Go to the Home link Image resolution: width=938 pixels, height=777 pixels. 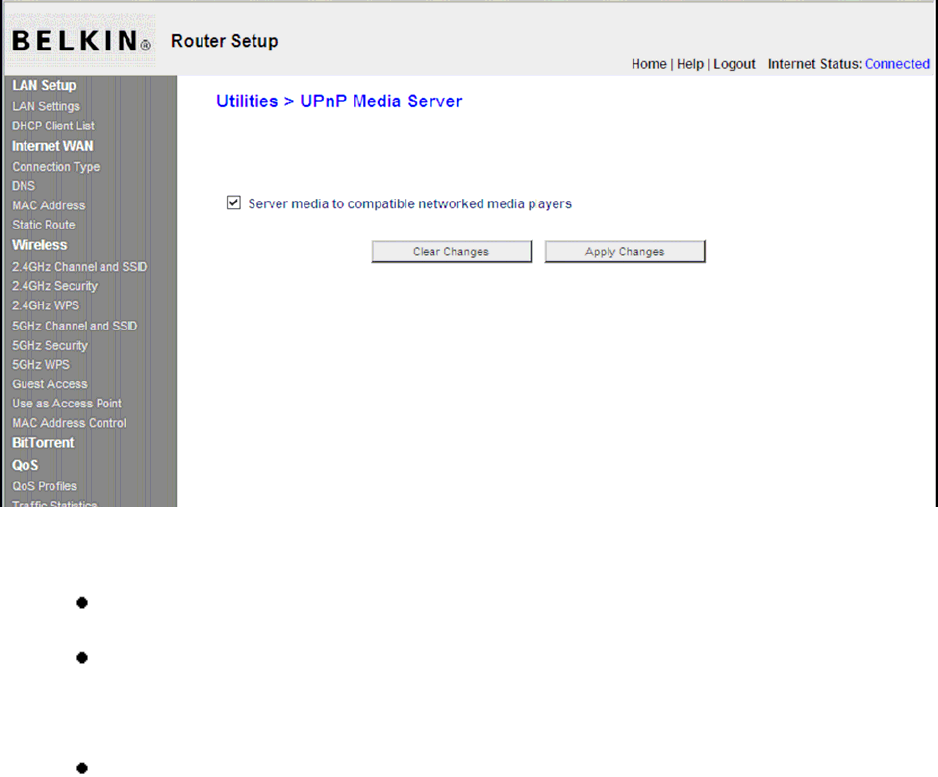coord(649,64)
